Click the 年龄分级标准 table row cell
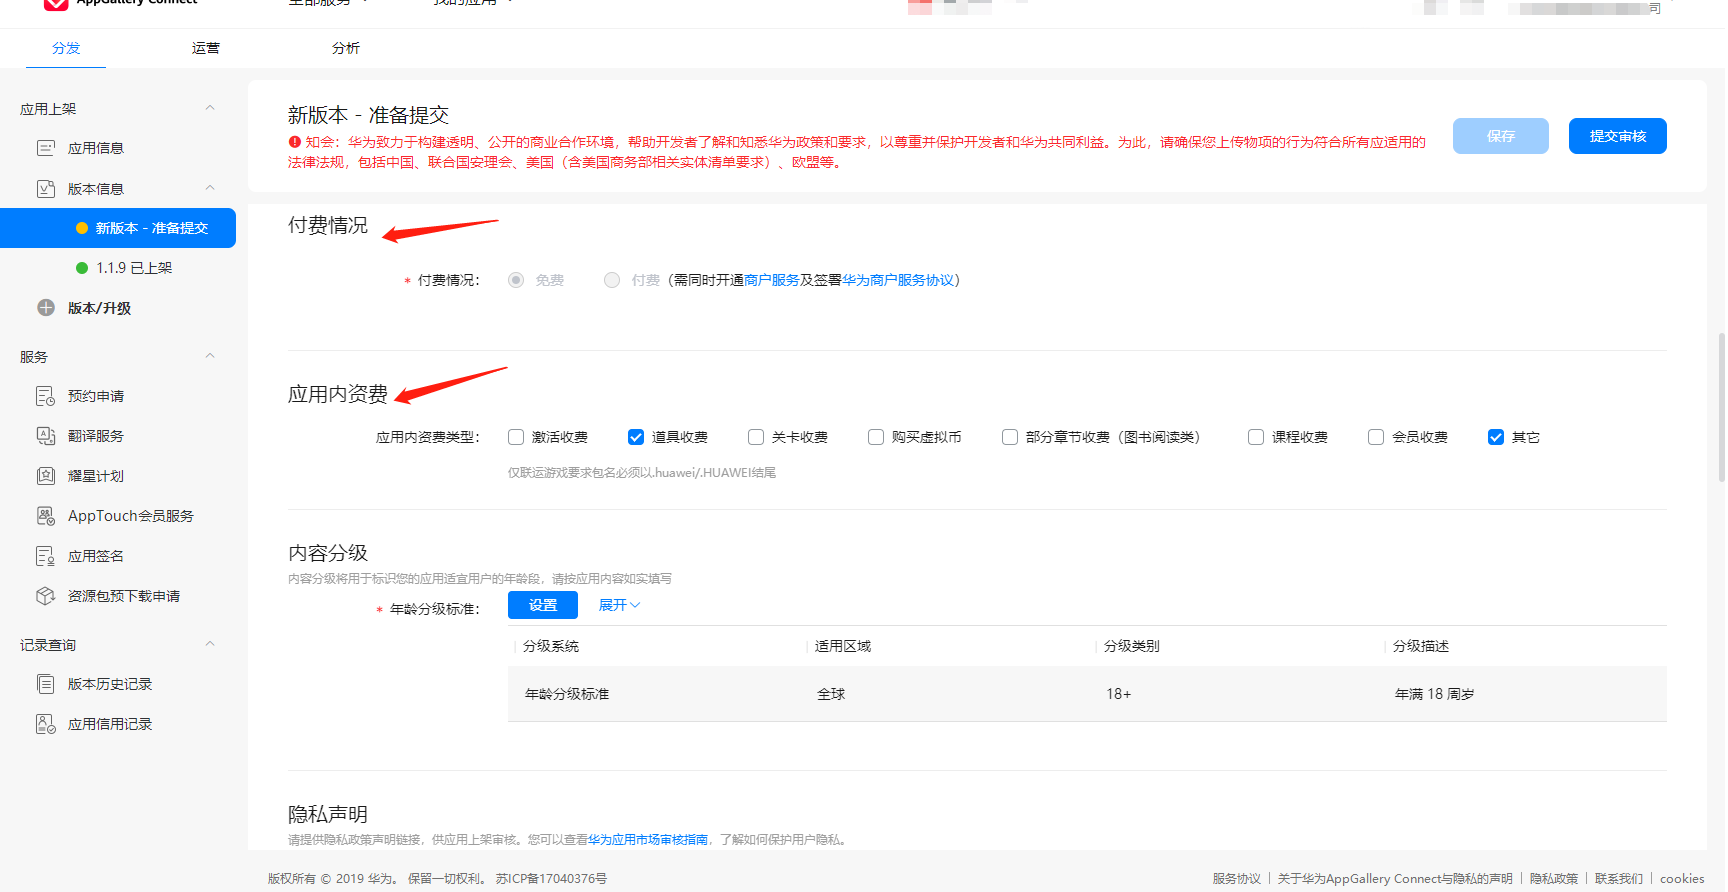 [x=567, y=694]
